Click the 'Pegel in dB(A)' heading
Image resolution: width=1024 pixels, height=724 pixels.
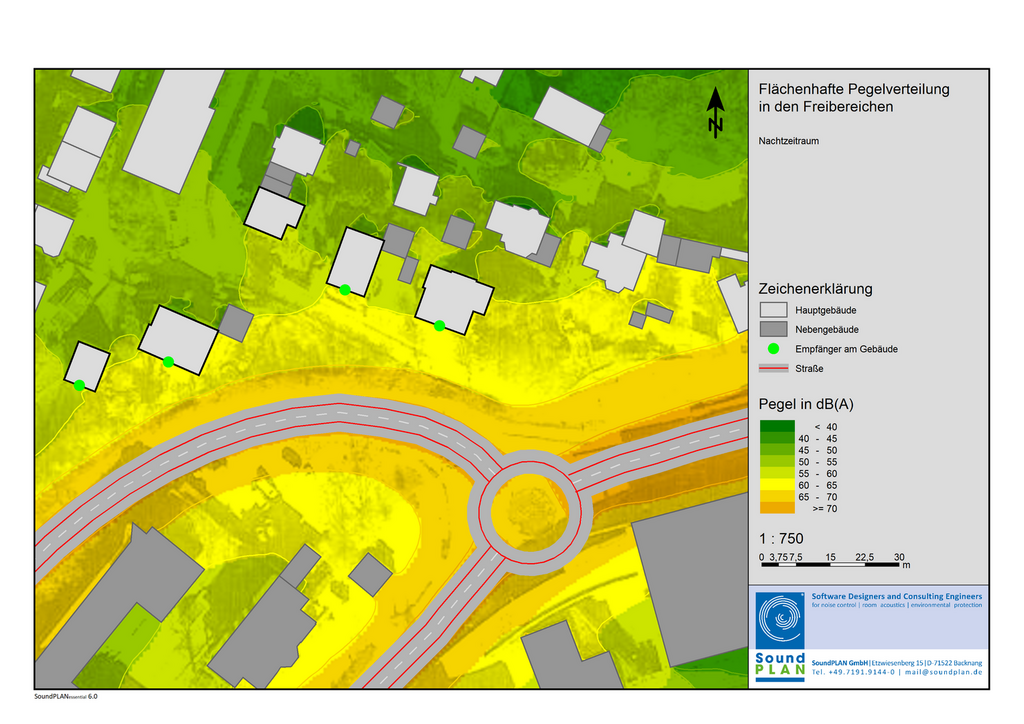[805, 404]
